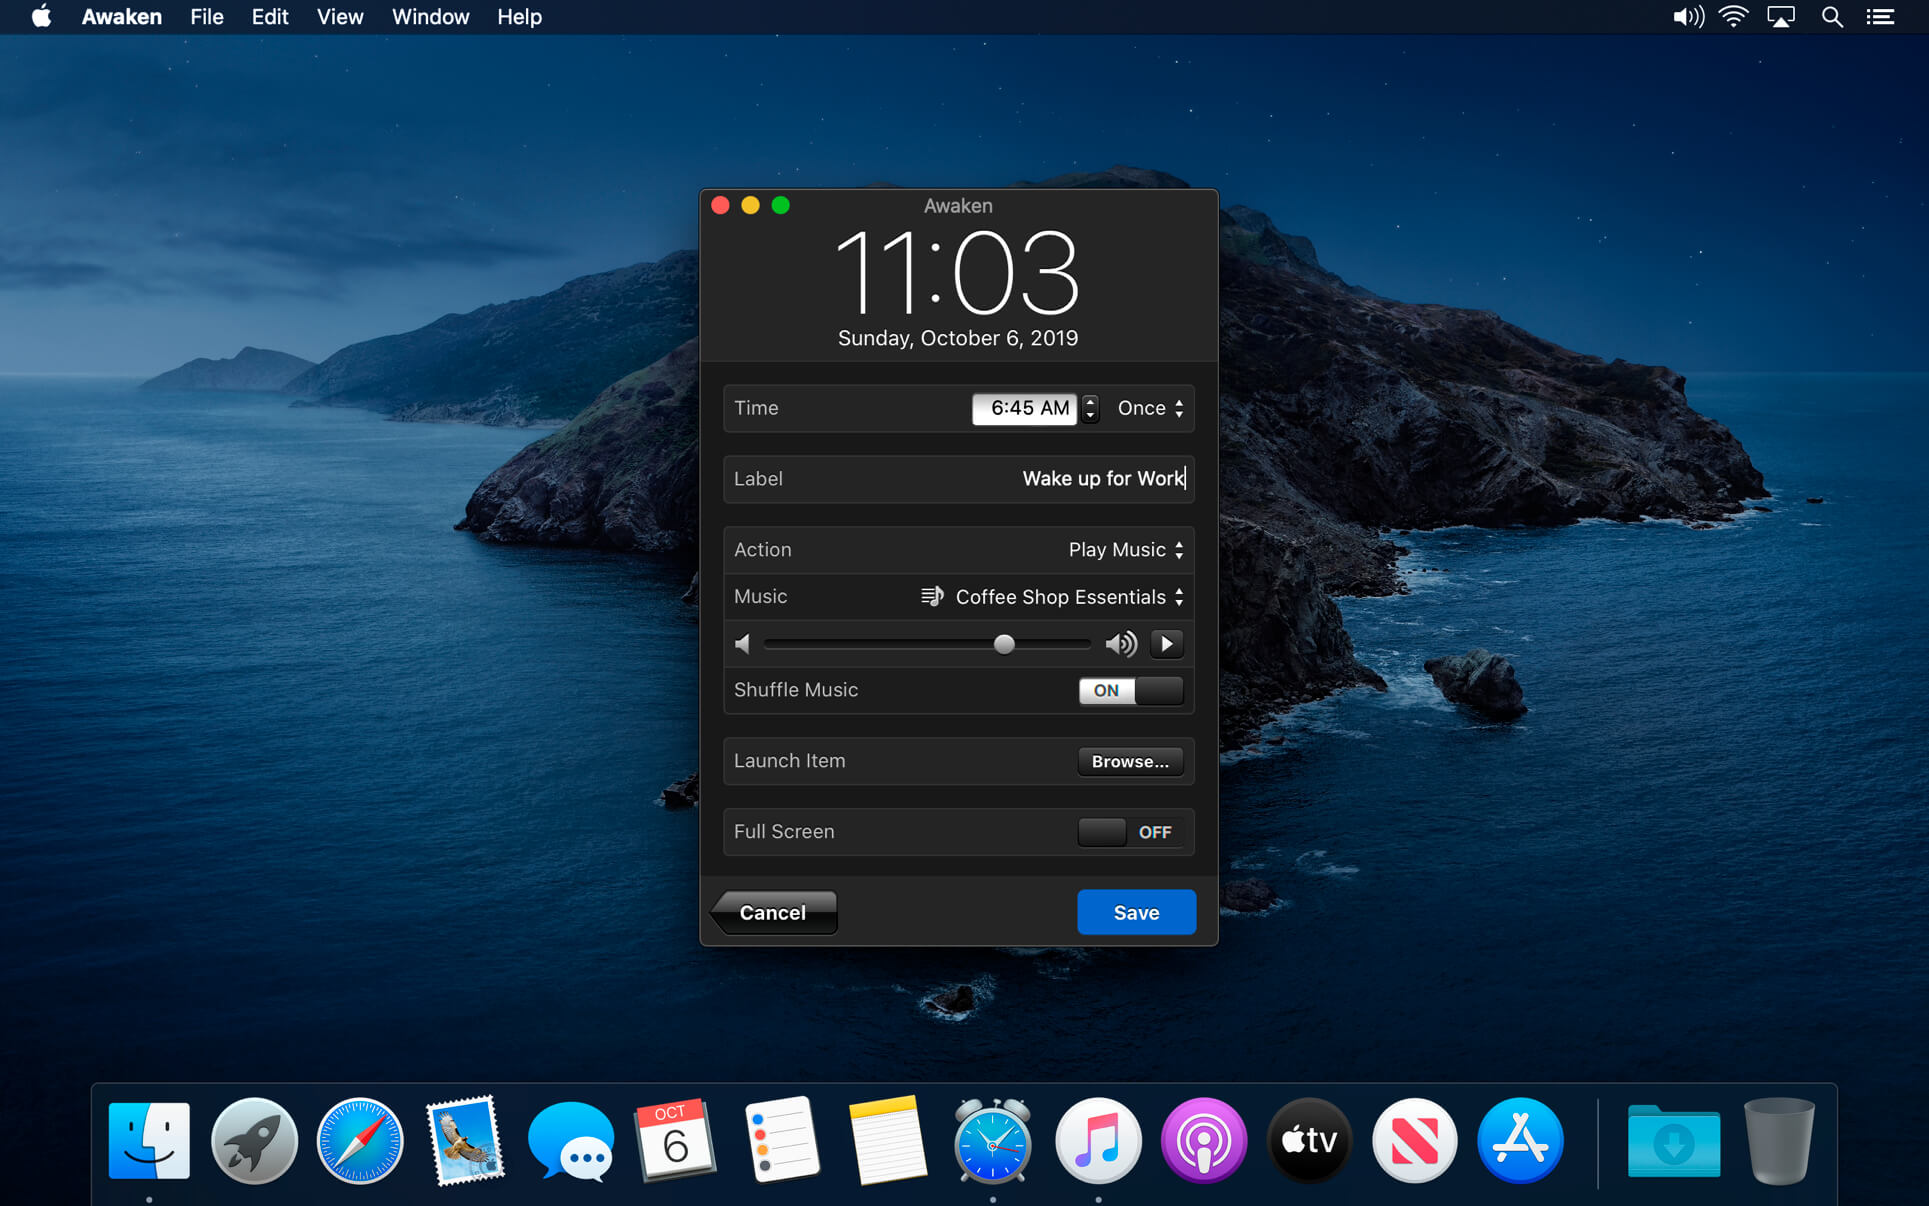This screenshot has height=1206, width=1929.
Task: Play the music preview
Action: pyautogui.click(x=1166, y=644)
